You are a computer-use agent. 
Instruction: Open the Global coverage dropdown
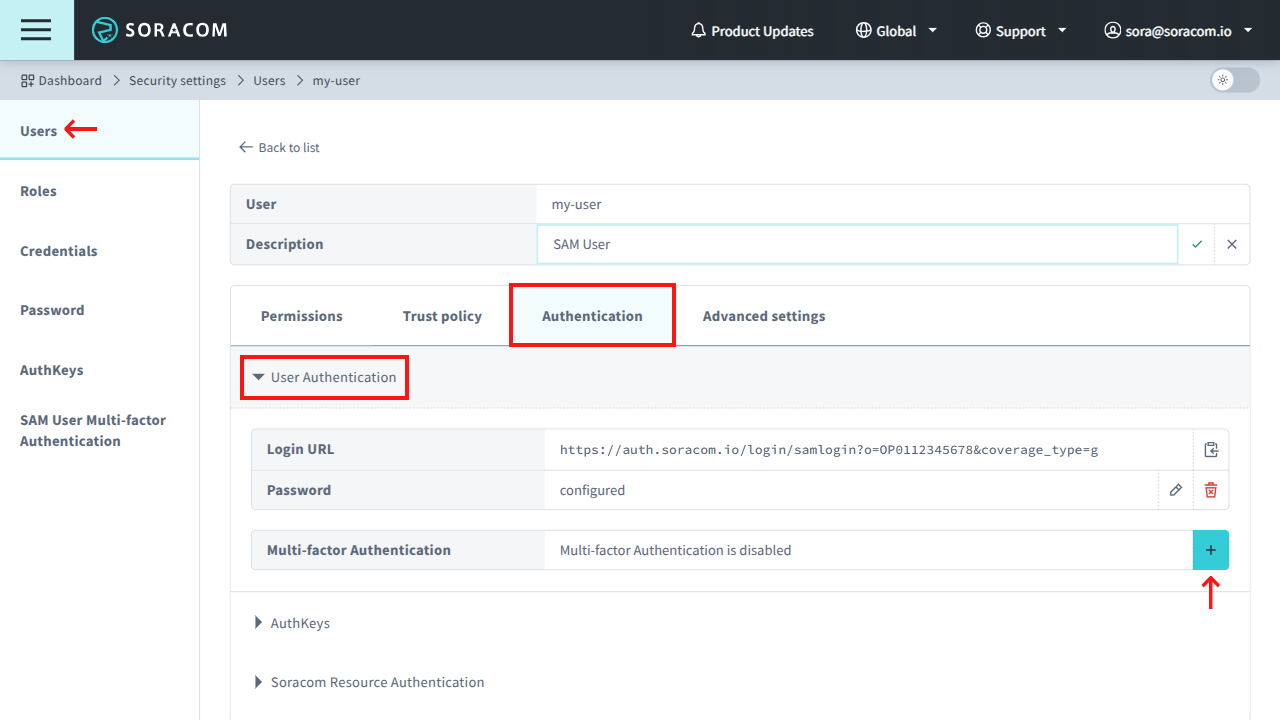coord(895,30)
